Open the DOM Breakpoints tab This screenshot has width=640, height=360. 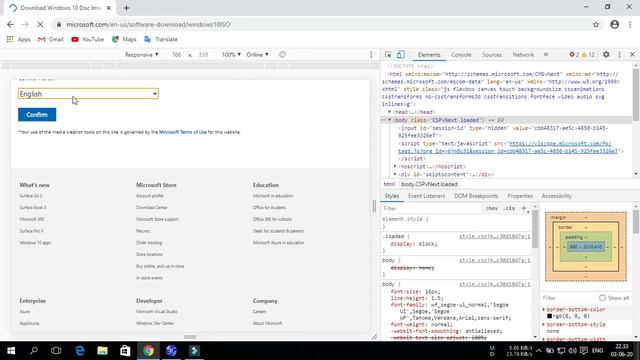476,196
